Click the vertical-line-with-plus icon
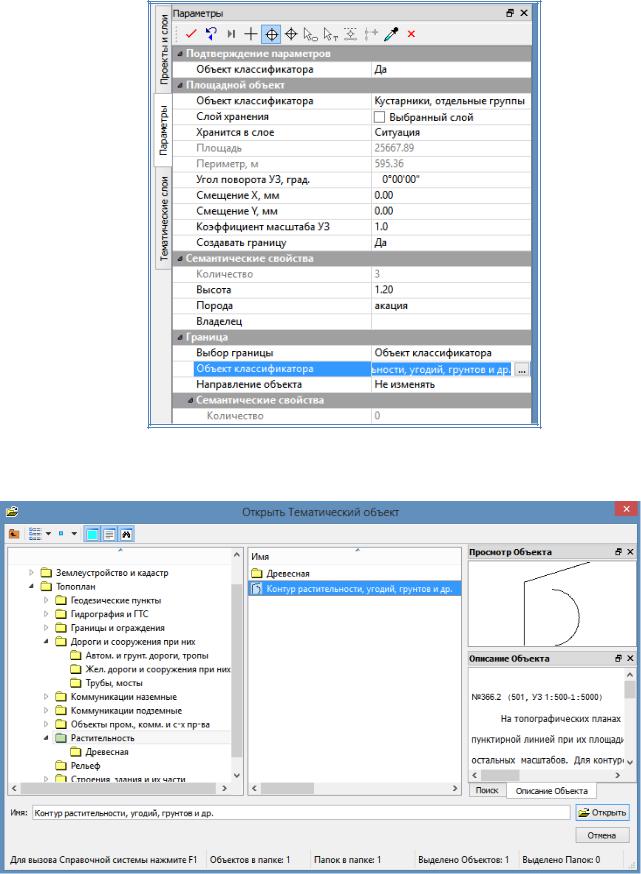 click(371, 34)
